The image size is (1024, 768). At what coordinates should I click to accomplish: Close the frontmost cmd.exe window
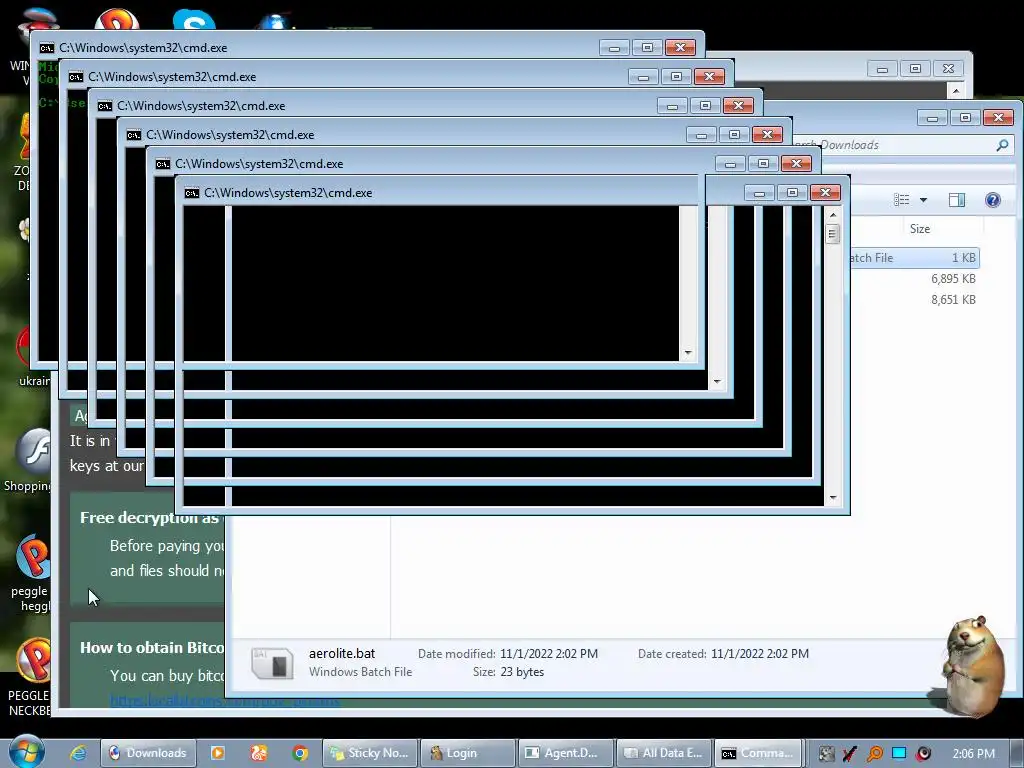click(825, 193)
